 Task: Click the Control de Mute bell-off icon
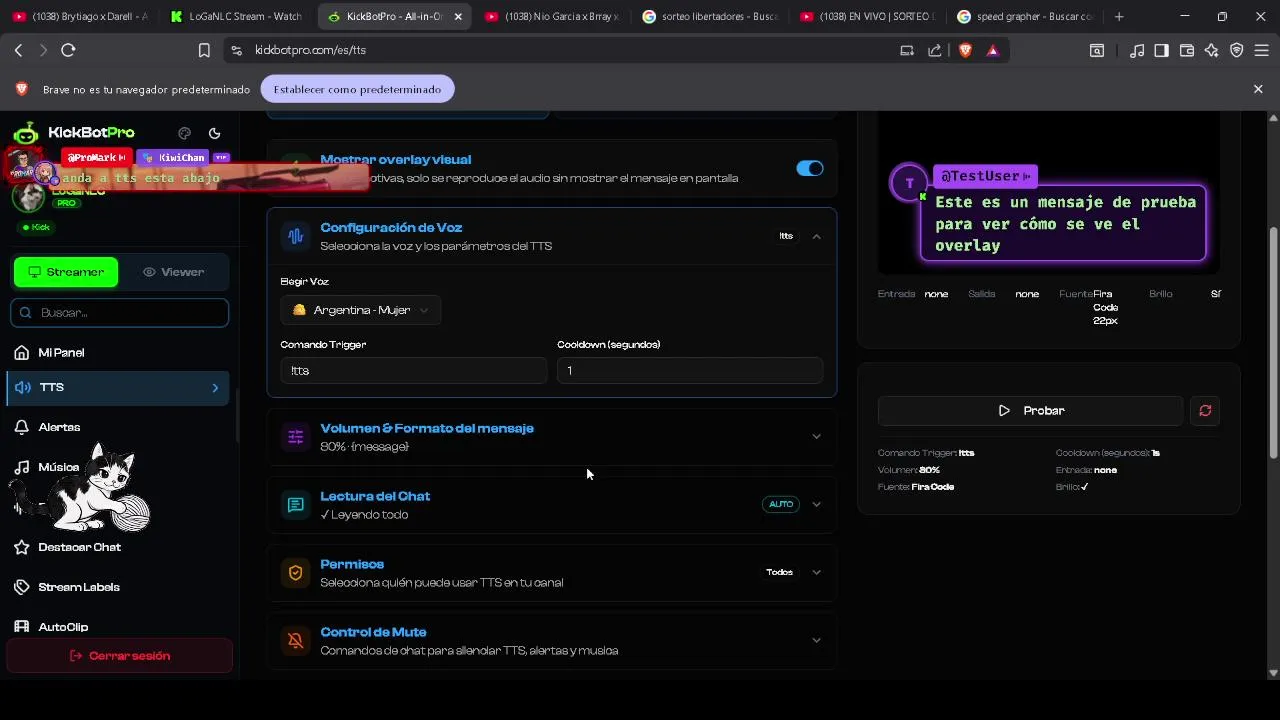(x=295, y=641)
